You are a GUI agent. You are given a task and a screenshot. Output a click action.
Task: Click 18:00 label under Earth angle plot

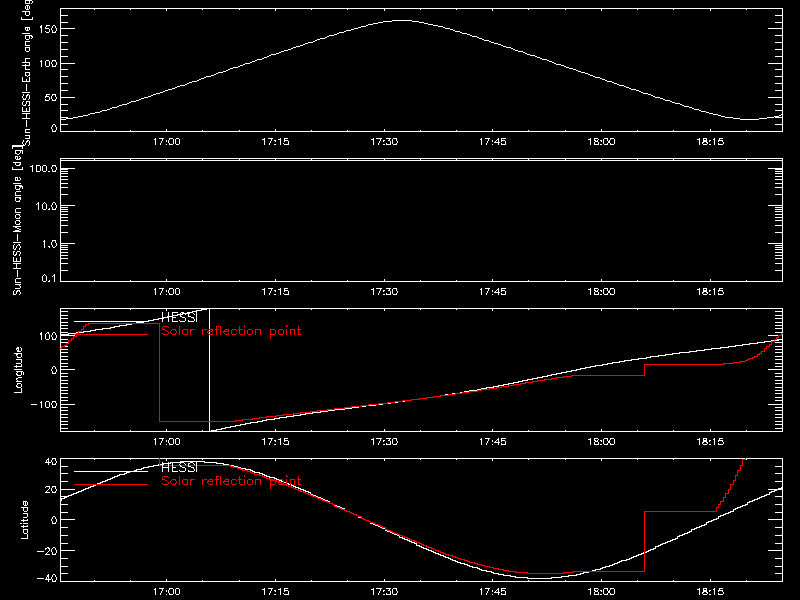click(602, 142)
